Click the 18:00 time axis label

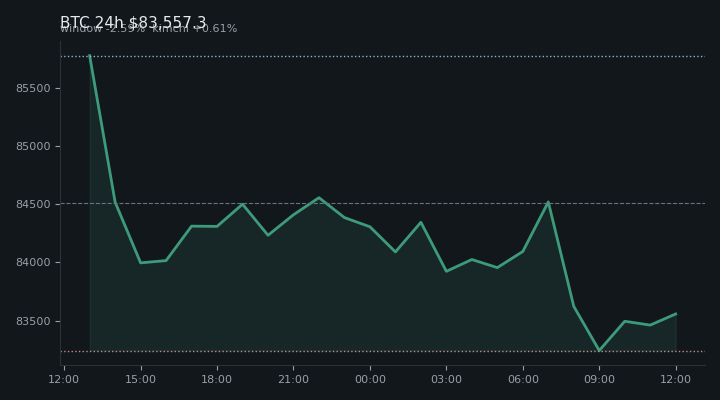(217, 379)
